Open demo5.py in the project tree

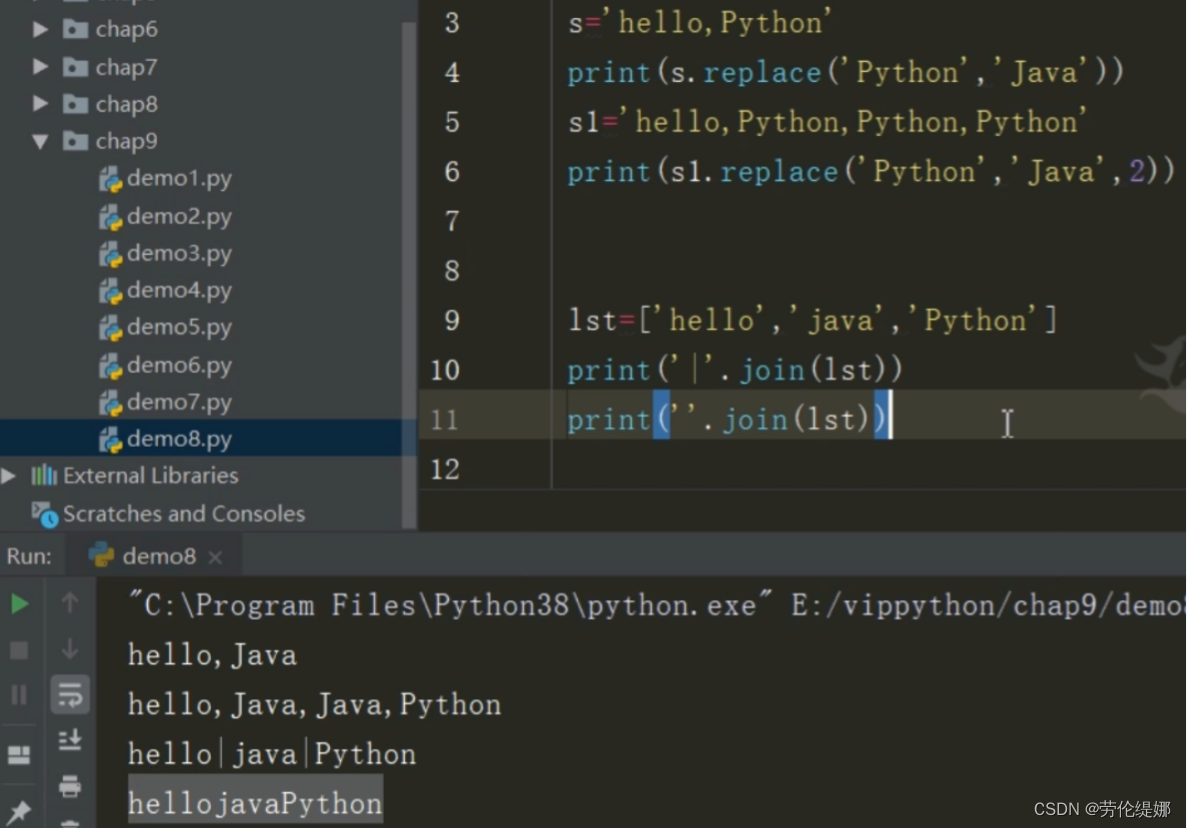(x=179, y=327)
